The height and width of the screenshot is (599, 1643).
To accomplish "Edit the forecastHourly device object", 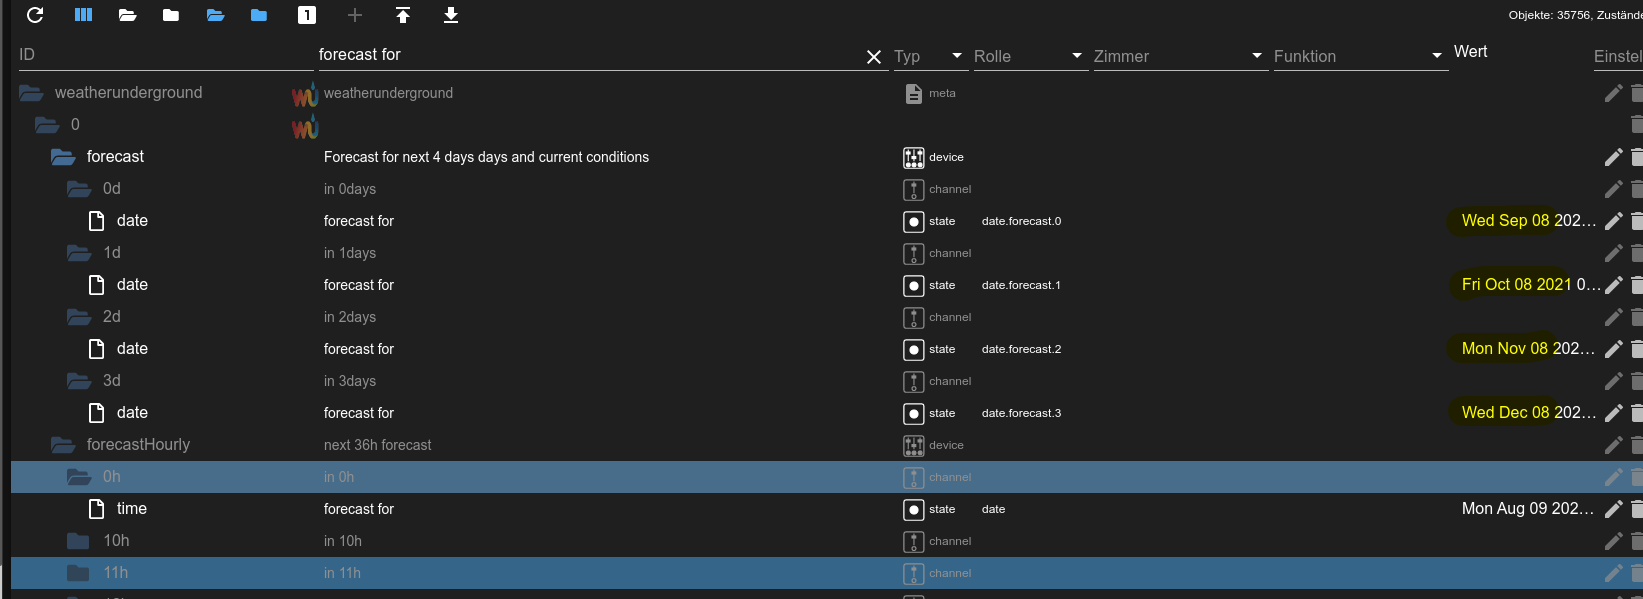I will point(1613,445).
